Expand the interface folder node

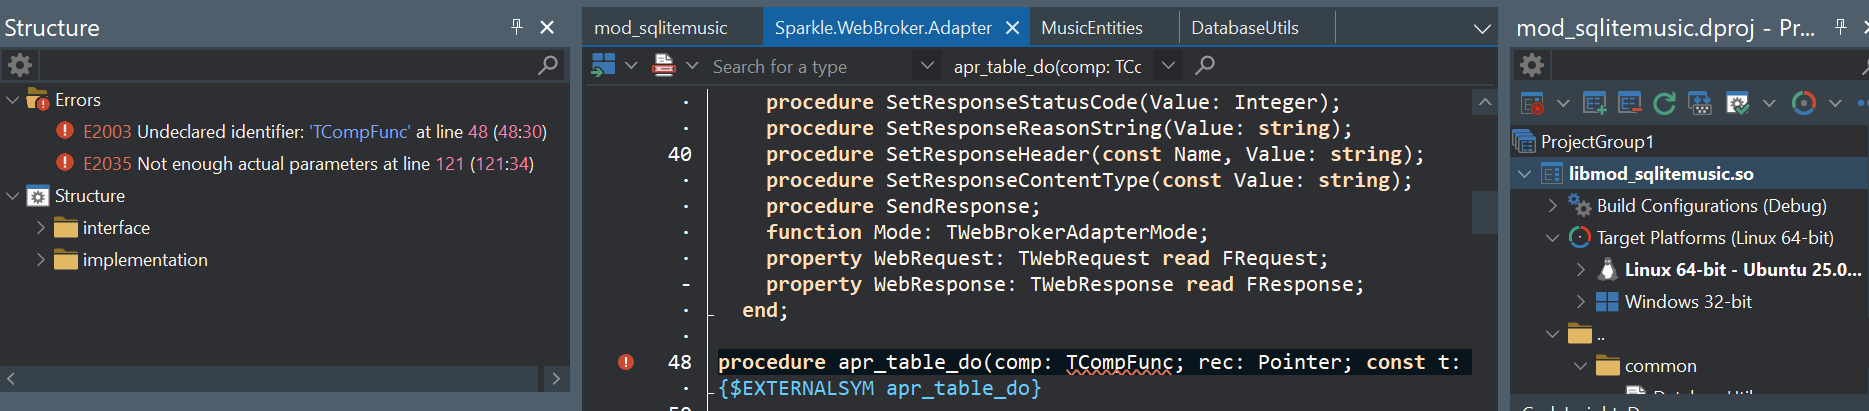(x=41, y=228)
